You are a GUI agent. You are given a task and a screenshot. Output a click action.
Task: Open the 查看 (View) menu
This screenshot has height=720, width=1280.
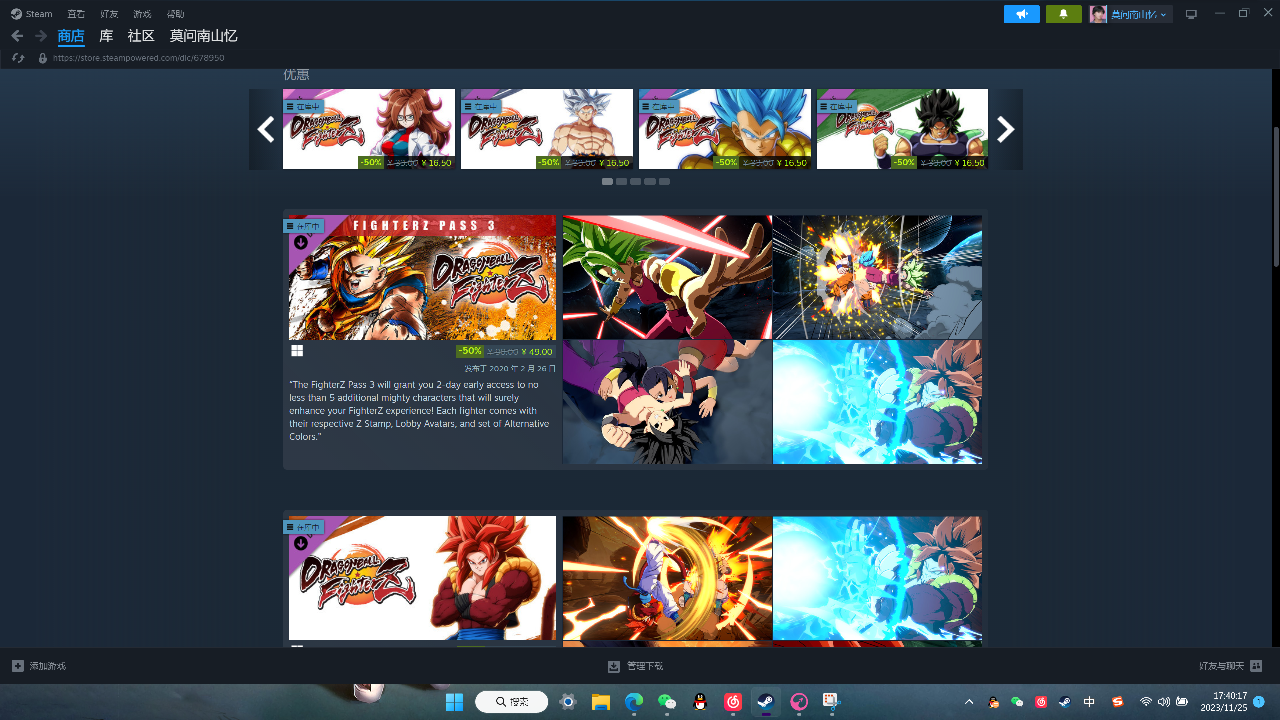[76, 14]
